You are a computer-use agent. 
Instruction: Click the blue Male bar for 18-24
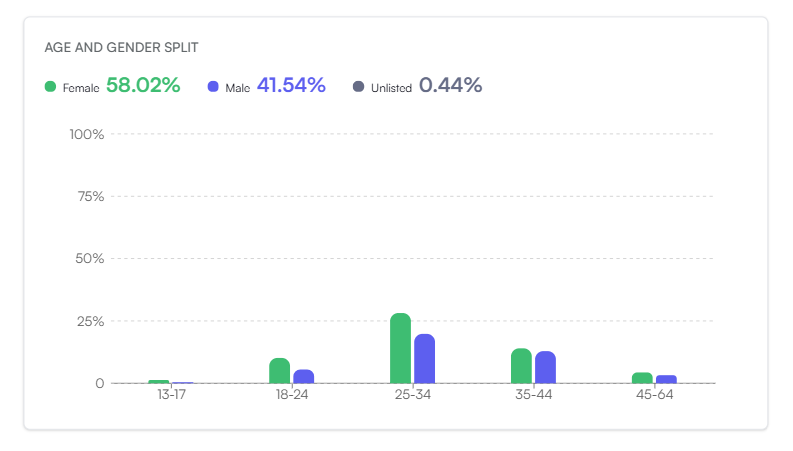click(303, 376)
